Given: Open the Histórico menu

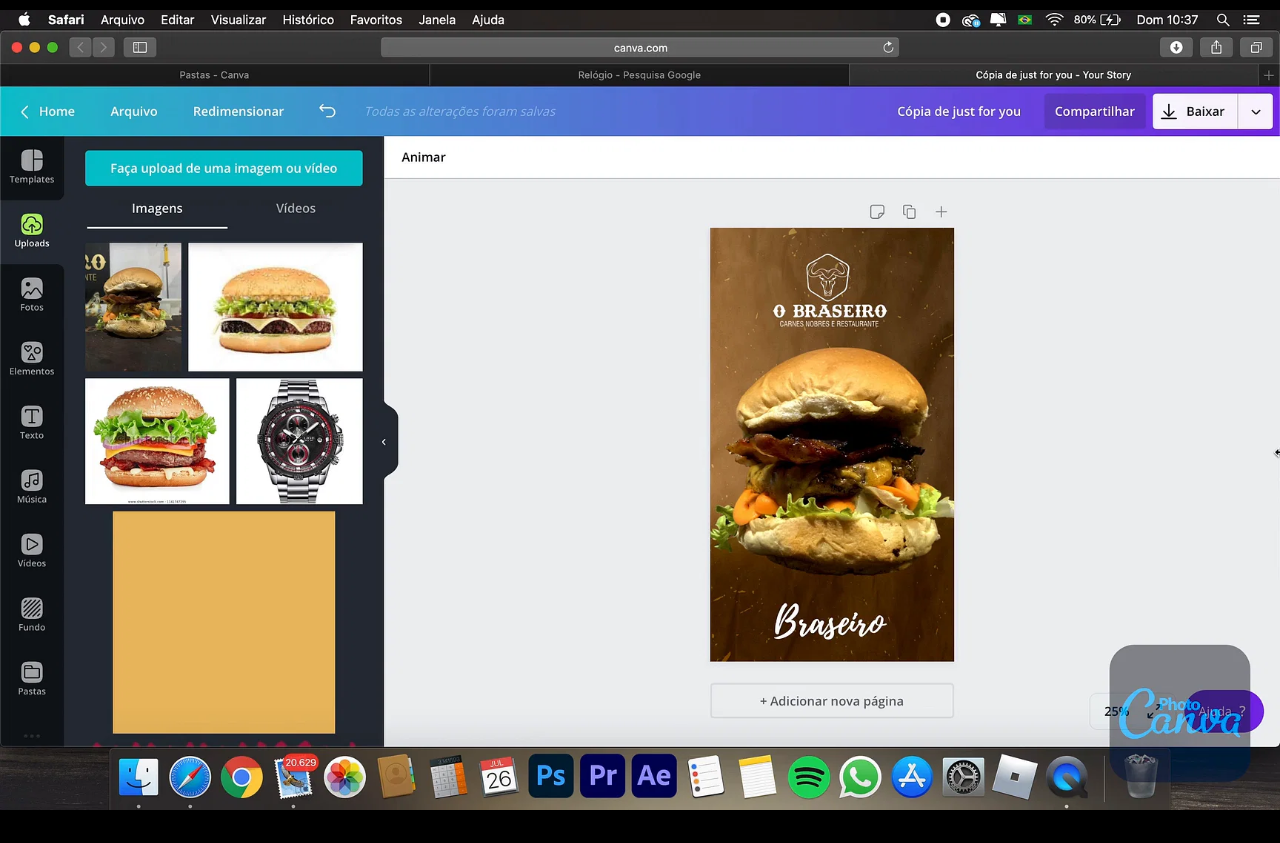Looking at the screenshot, I should [308, 19].
